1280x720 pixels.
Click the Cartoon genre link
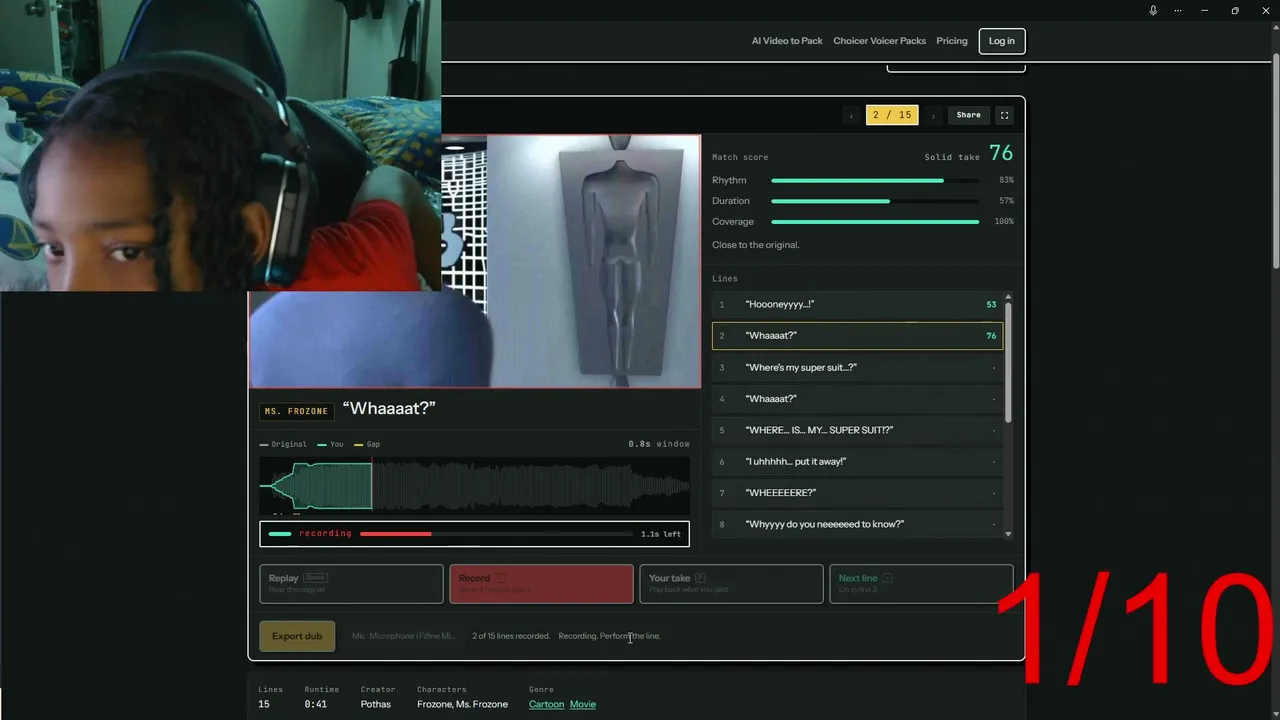click(547, 704)
